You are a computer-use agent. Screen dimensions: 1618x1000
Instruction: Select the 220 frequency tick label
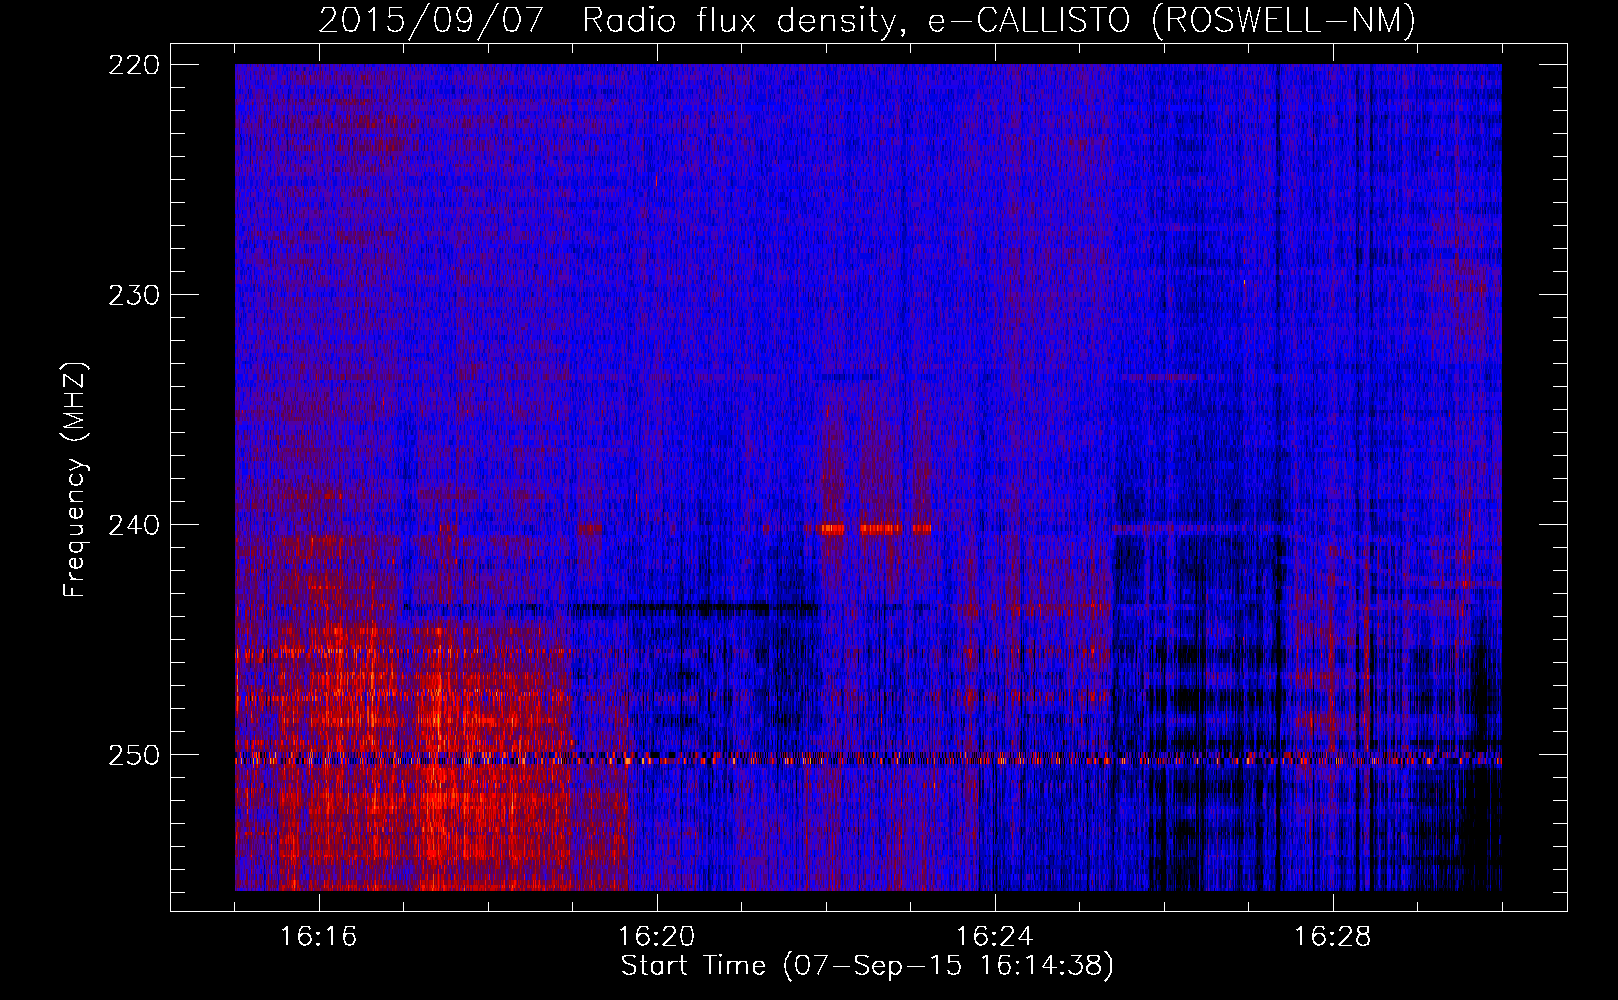click(133, 64)
